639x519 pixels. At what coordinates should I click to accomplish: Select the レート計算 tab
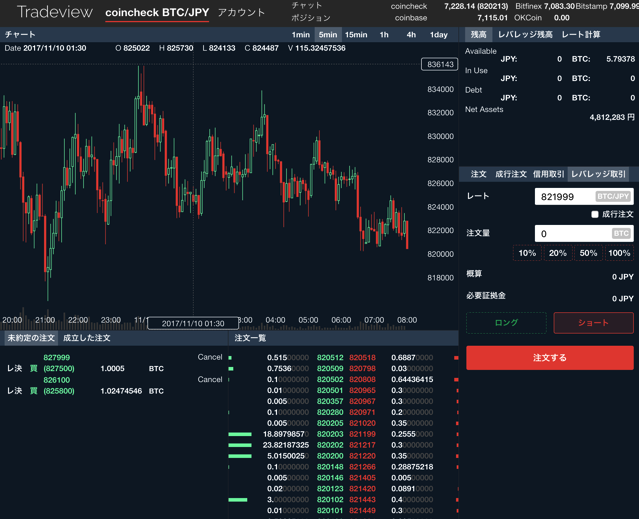(581, 35)
